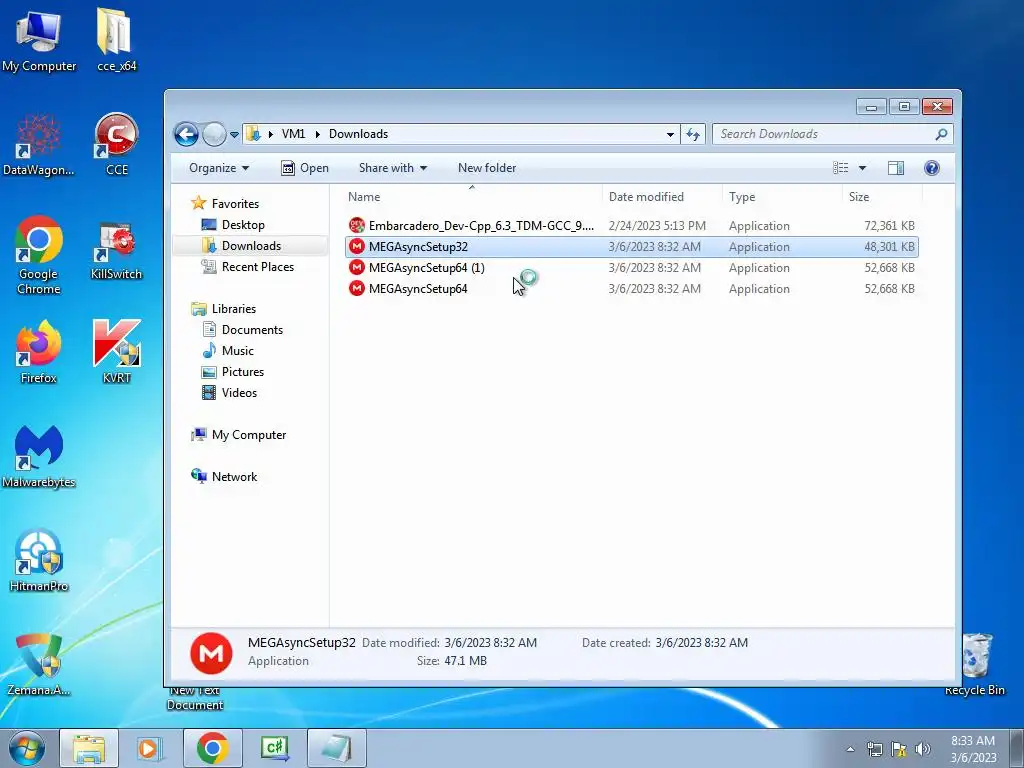Click the Open toolbar button
This screenshot has height=768, width=1024.
click(x=305, y=168)
